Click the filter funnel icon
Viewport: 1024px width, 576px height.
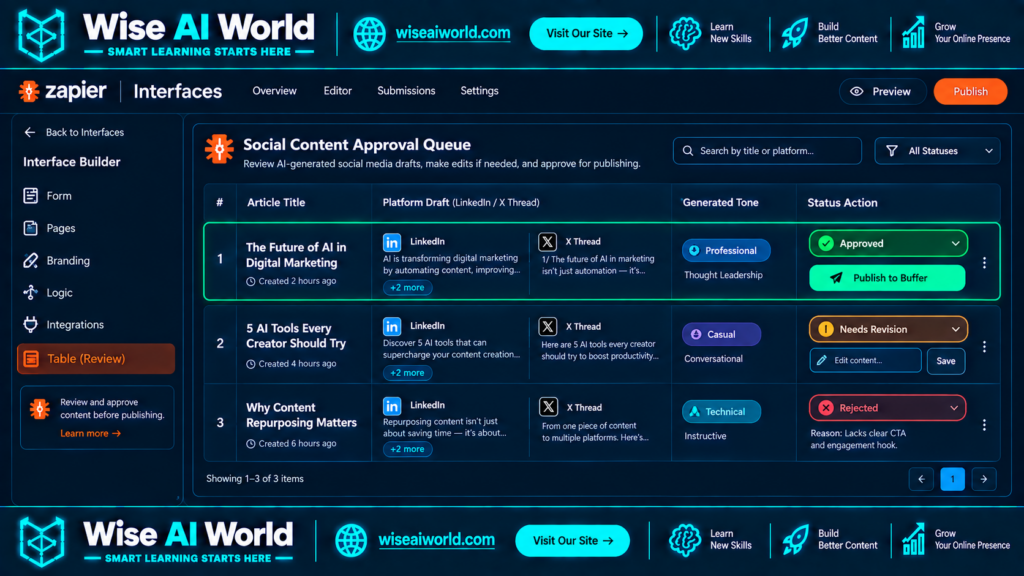891,151
